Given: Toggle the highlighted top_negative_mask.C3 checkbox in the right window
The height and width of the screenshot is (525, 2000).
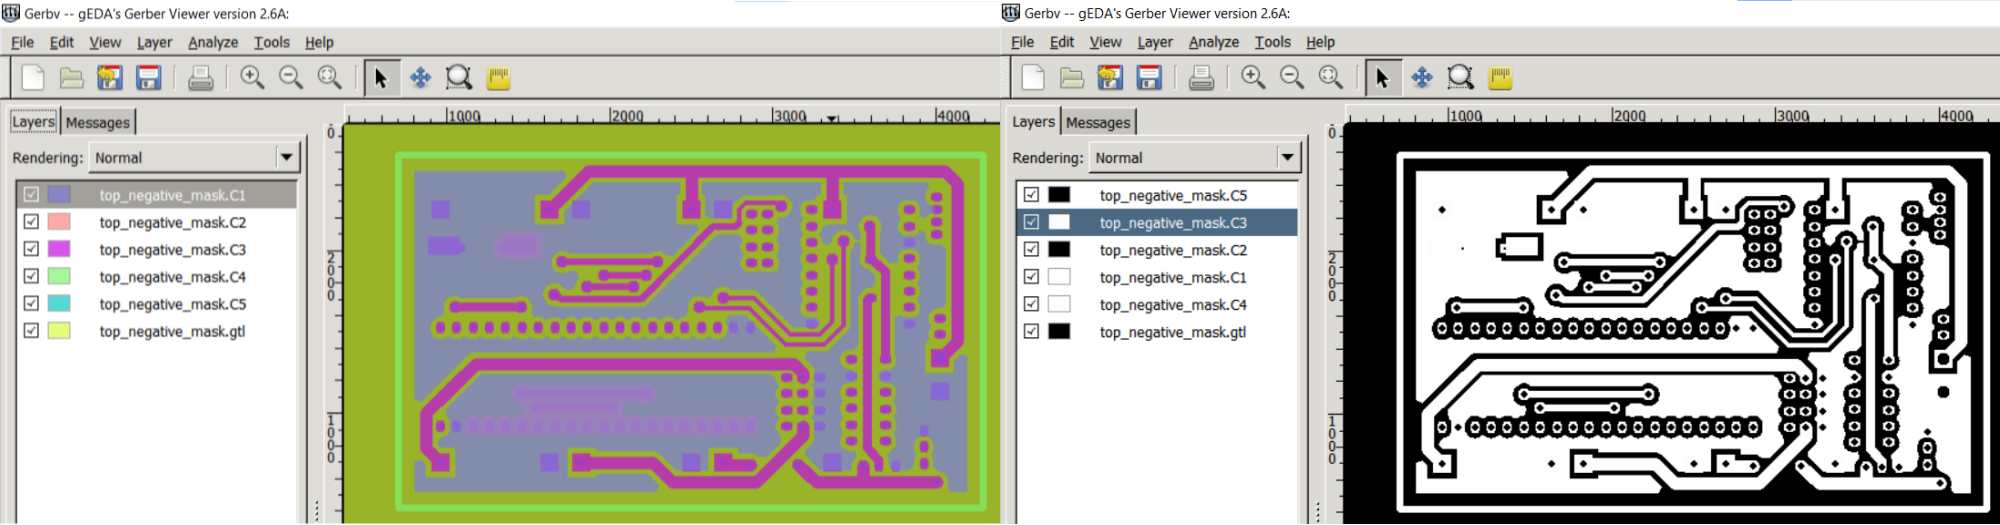Looking at the screenshot, I should click(1031, 222).
